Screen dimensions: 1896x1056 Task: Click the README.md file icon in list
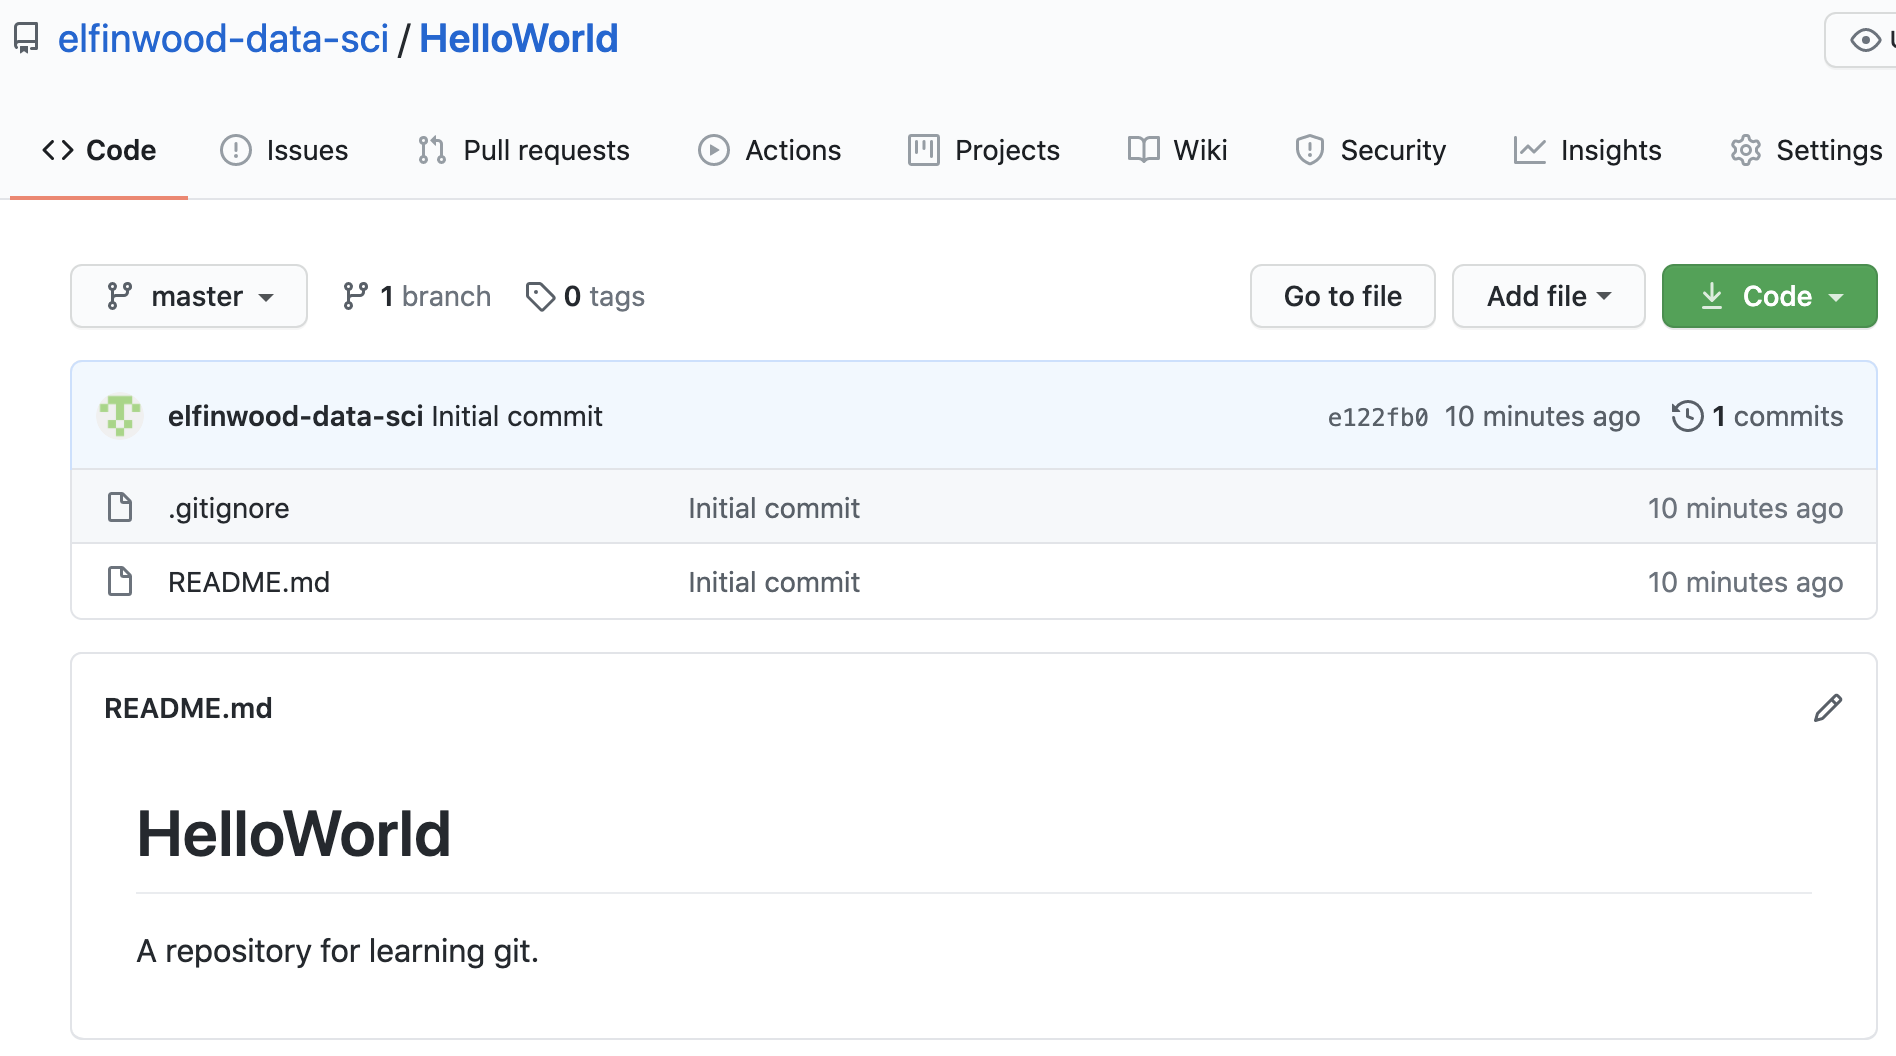click(x=120, y=582)
